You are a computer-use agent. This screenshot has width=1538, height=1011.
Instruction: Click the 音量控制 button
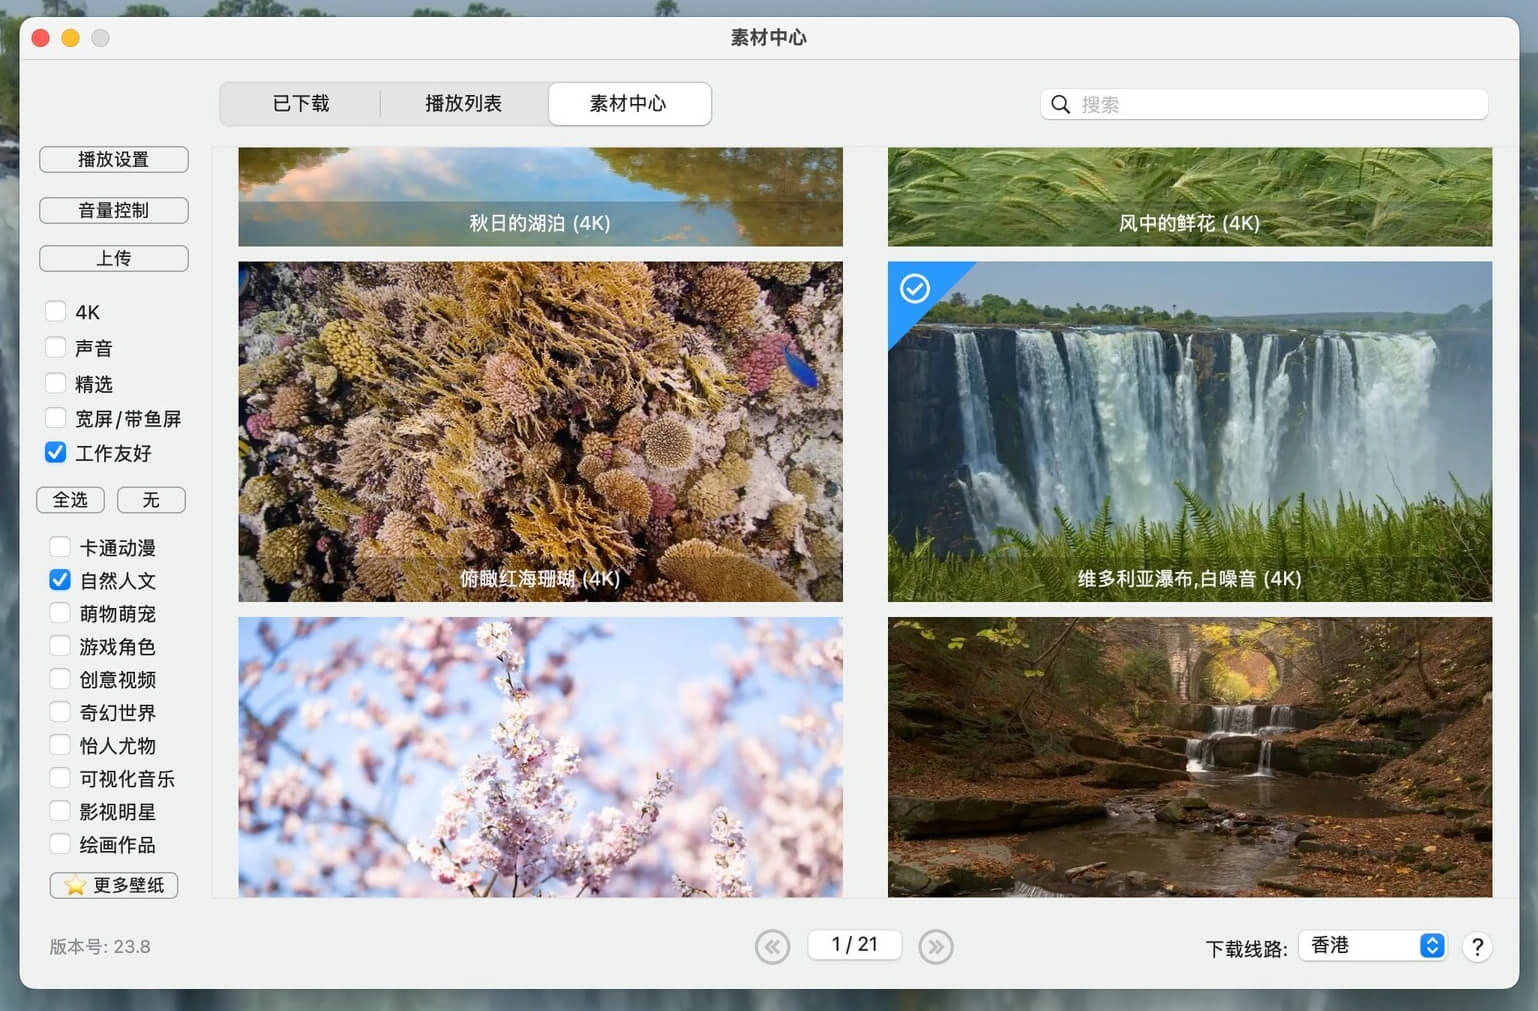coord(114,210)
